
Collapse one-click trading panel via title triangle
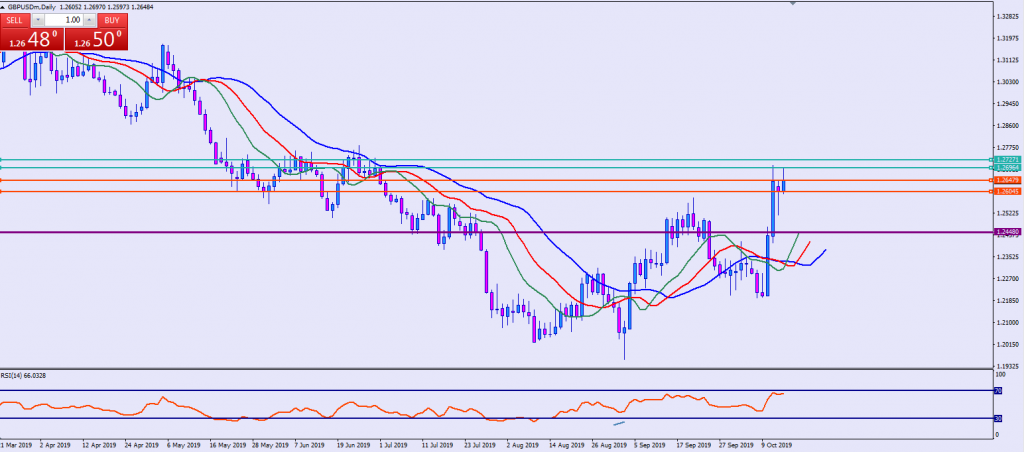[4, 5]
